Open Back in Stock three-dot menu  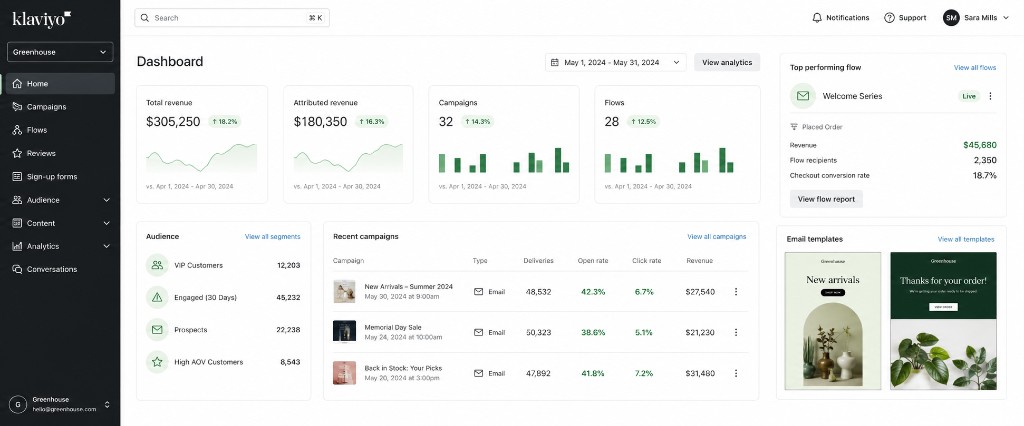[736, 373]
